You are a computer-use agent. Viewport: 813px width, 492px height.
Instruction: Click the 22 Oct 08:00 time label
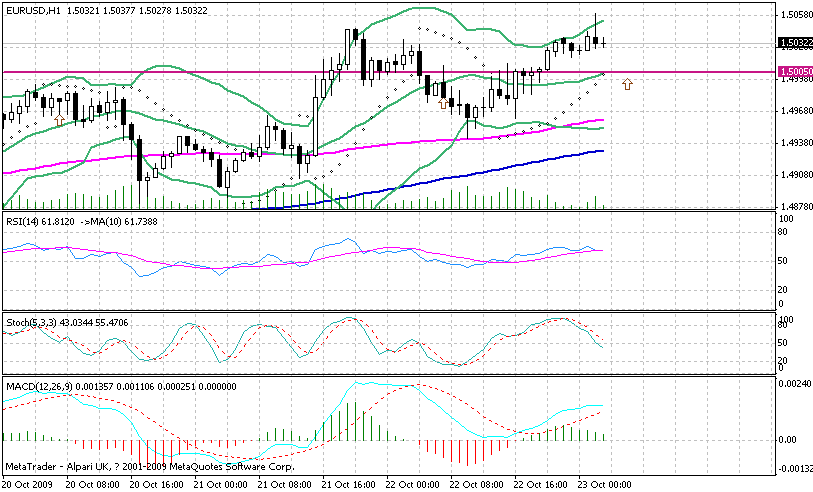click(x=477, y=485)
